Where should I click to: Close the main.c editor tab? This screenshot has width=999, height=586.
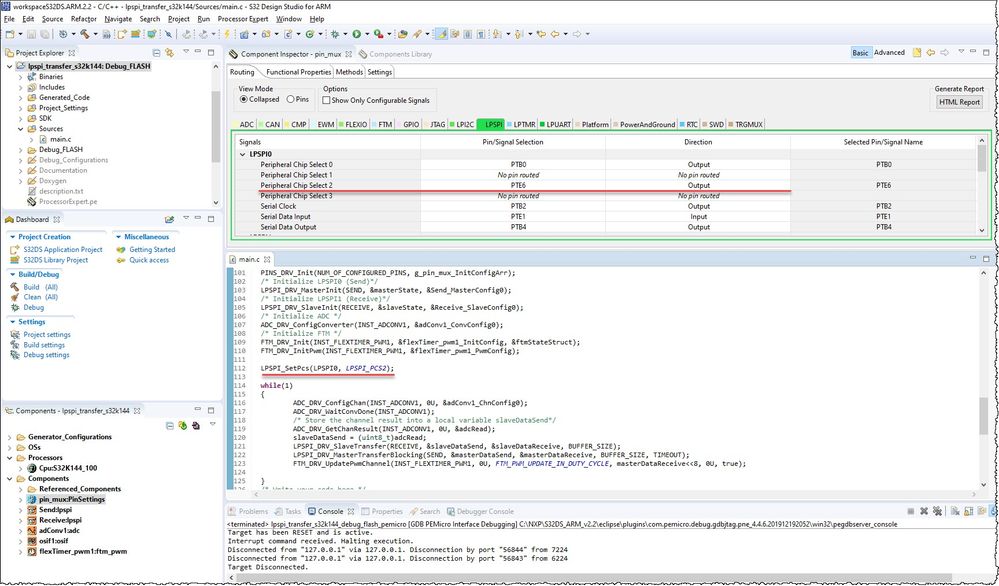(x=268, y=259)
